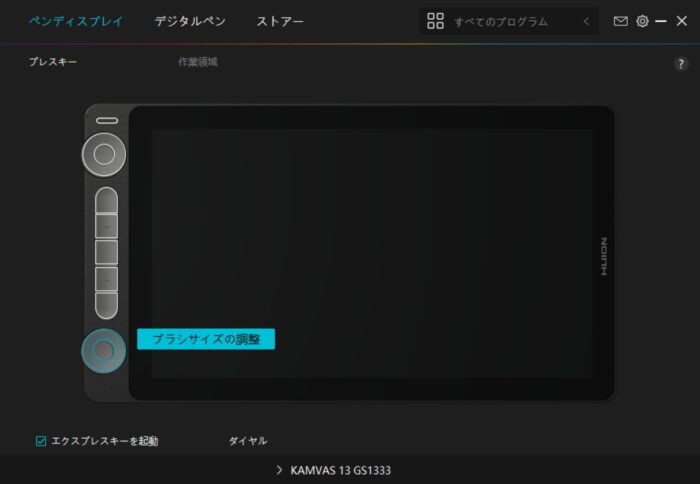The image size is (700, 484).
Task: Click the upper dial on the tablet
Action: coord(105,153)
